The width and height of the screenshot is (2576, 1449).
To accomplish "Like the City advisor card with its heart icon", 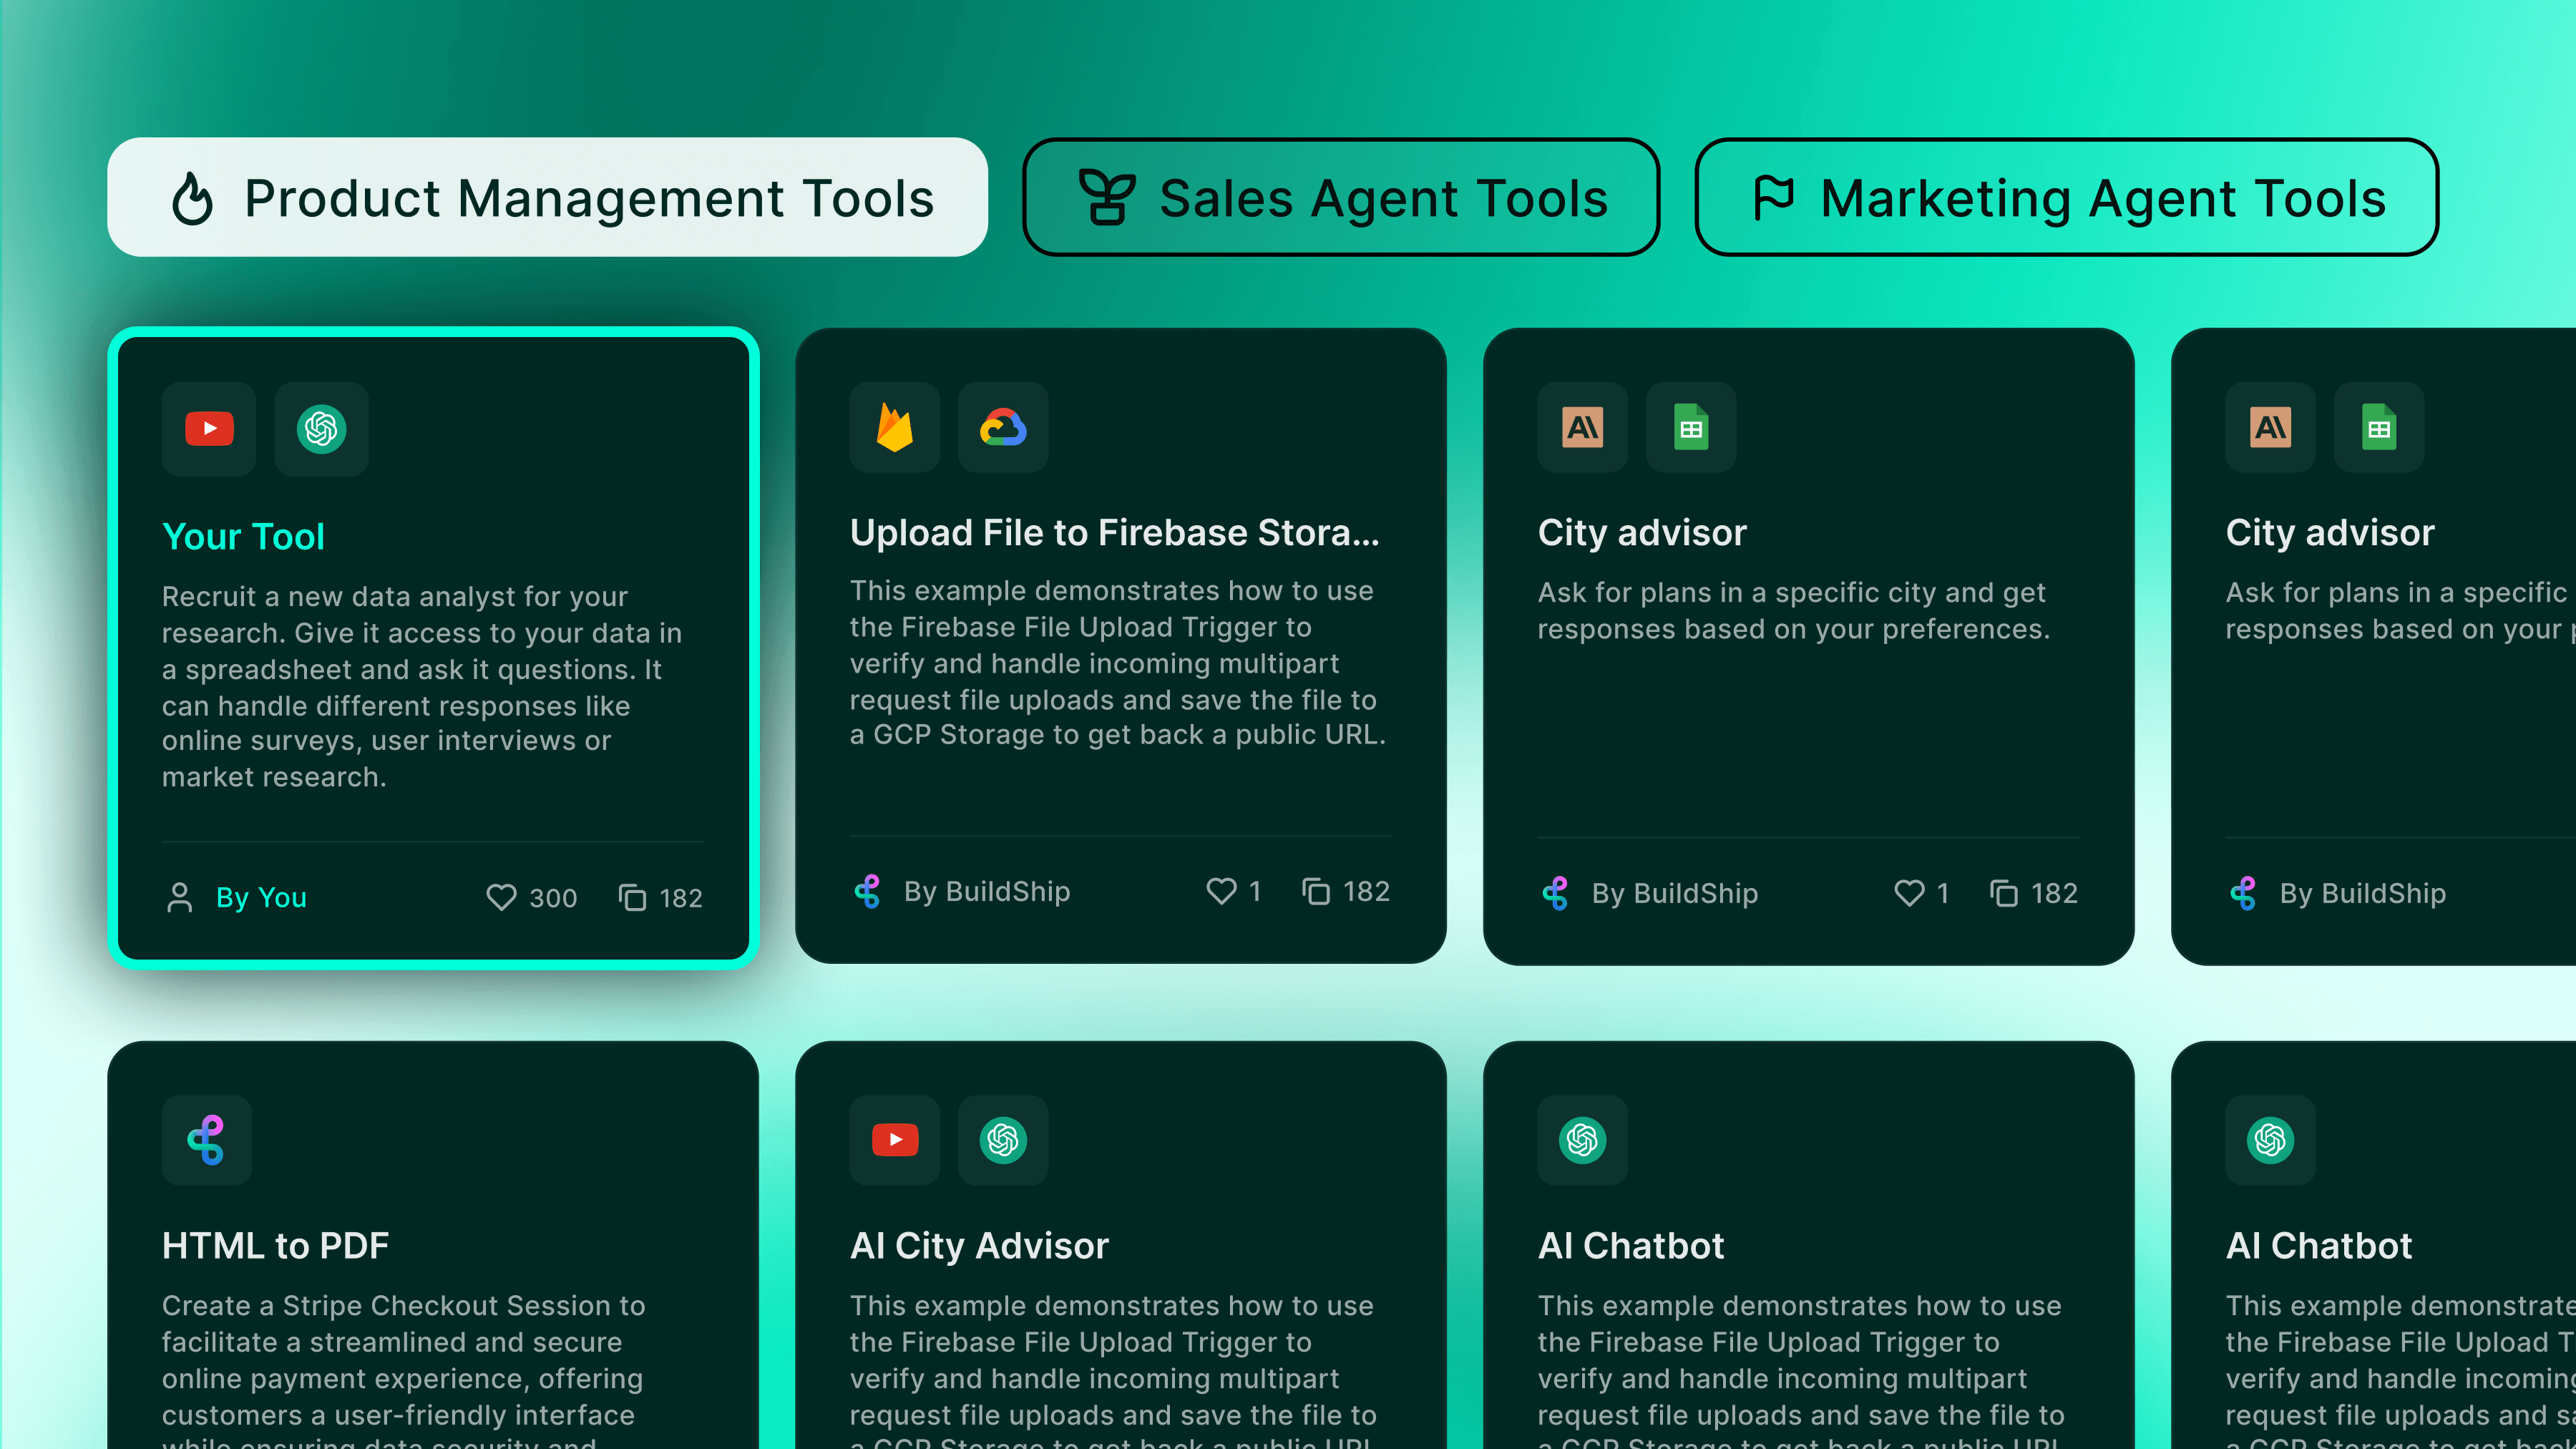I will pyautogui.click(x=1909, y=893).
